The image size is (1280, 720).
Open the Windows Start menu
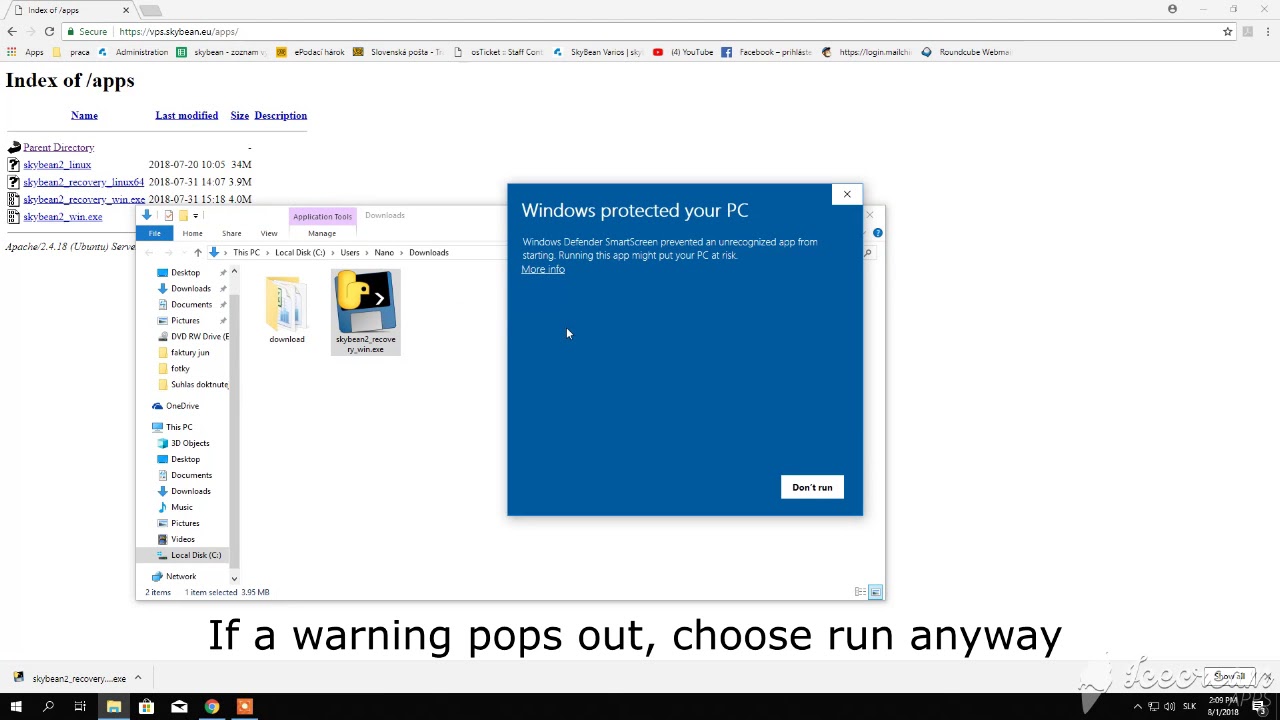pos(16,707)
